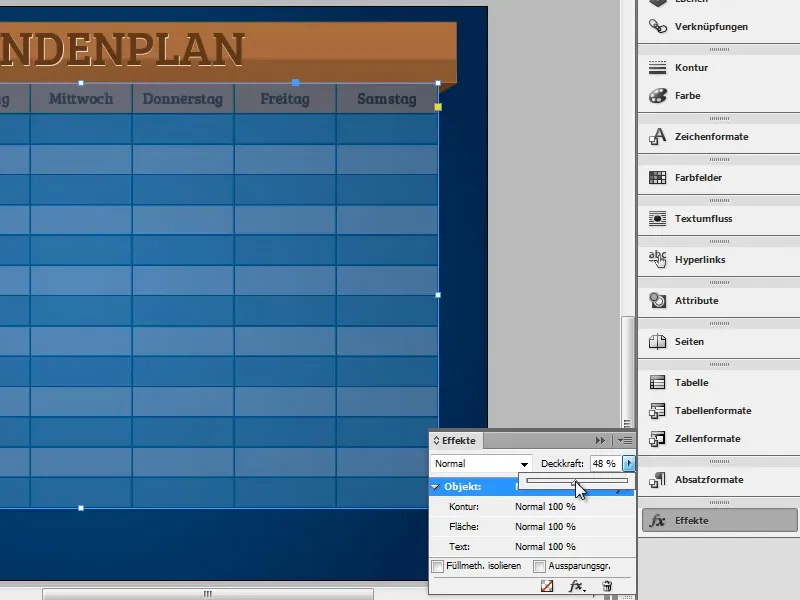
Task: Select the Fläche: Normal 100 % row
Action: coord(532,527)
